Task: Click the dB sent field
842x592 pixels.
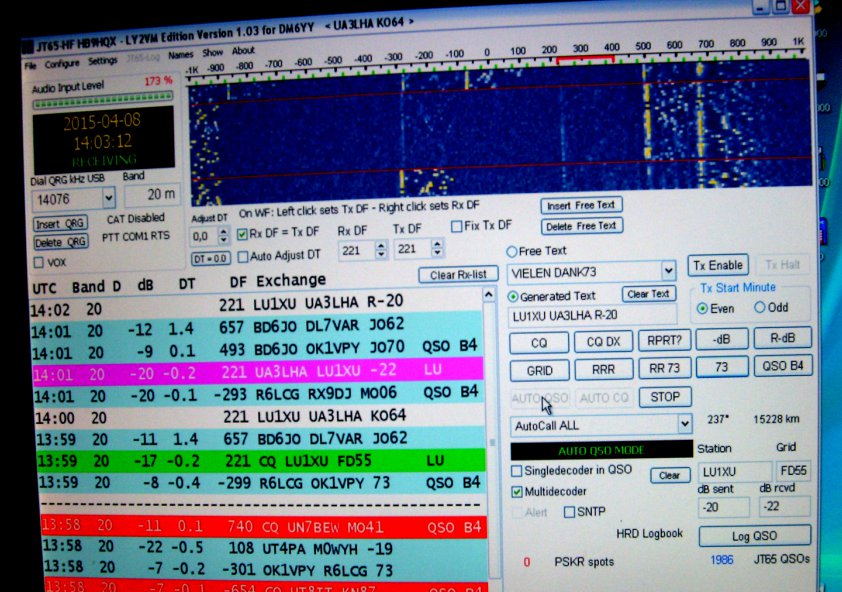Action: [723, 507]
